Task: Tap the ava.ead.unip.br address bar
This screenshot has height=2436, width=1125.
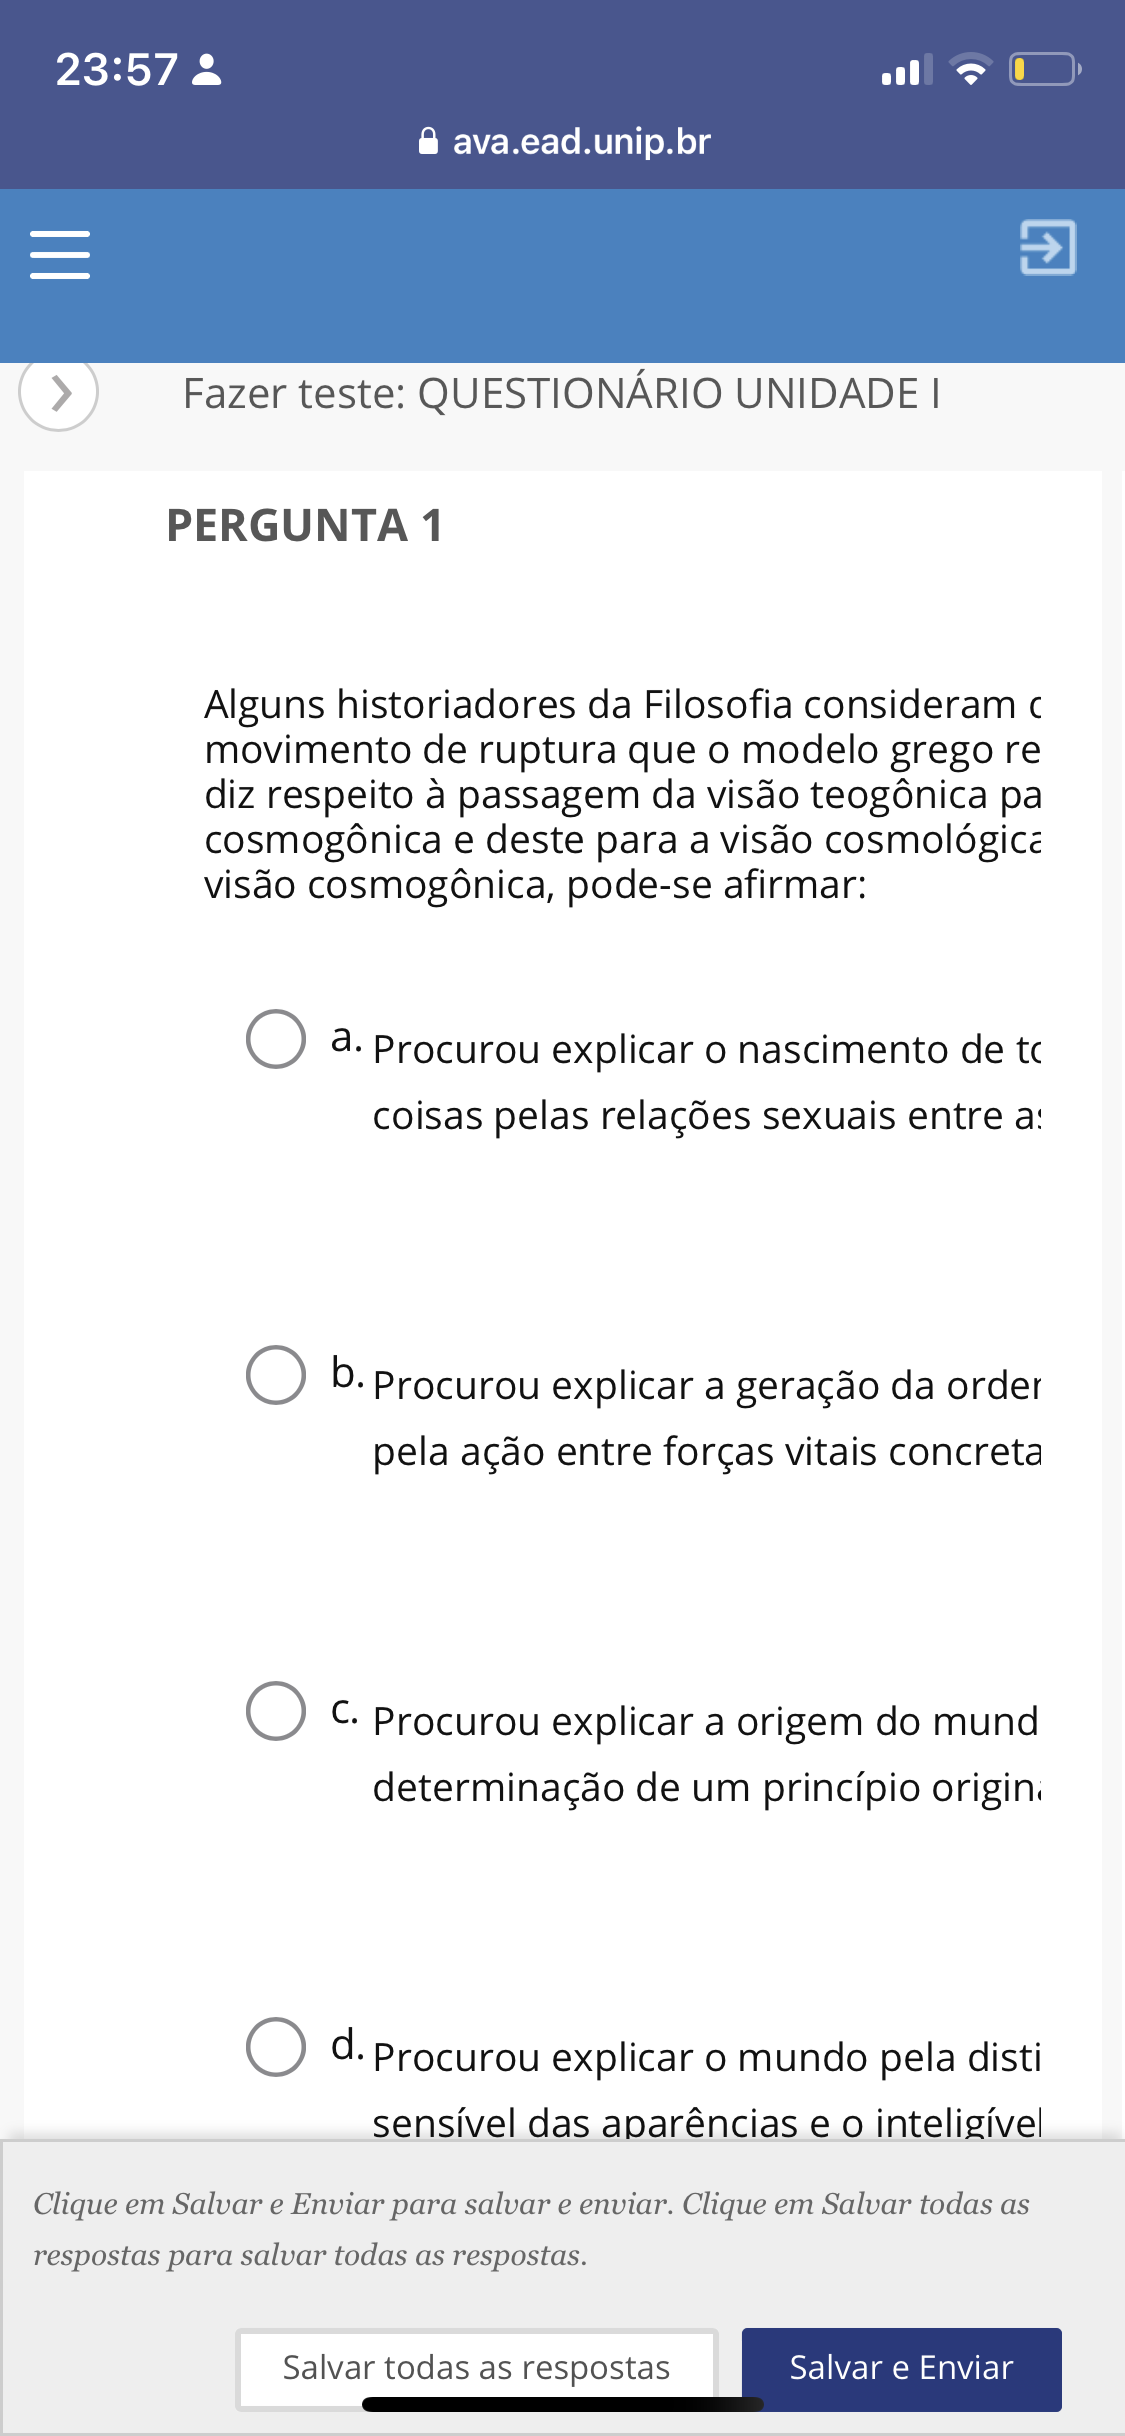Action: [x=581, y=142]
